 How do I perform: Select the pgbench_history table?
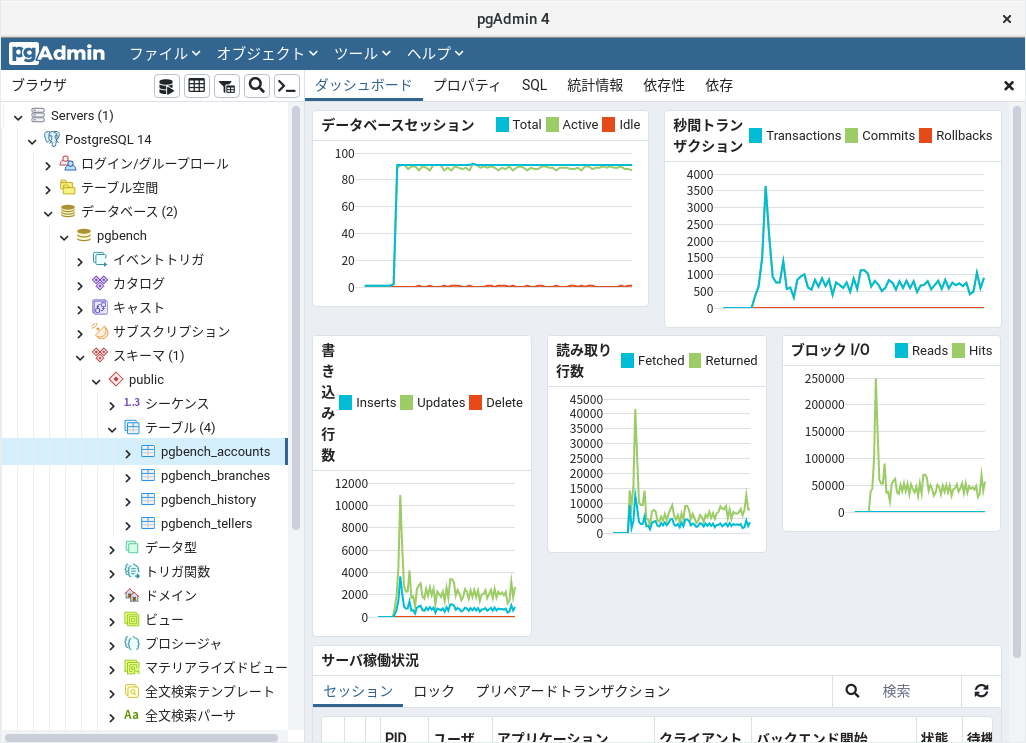[208, 500]
